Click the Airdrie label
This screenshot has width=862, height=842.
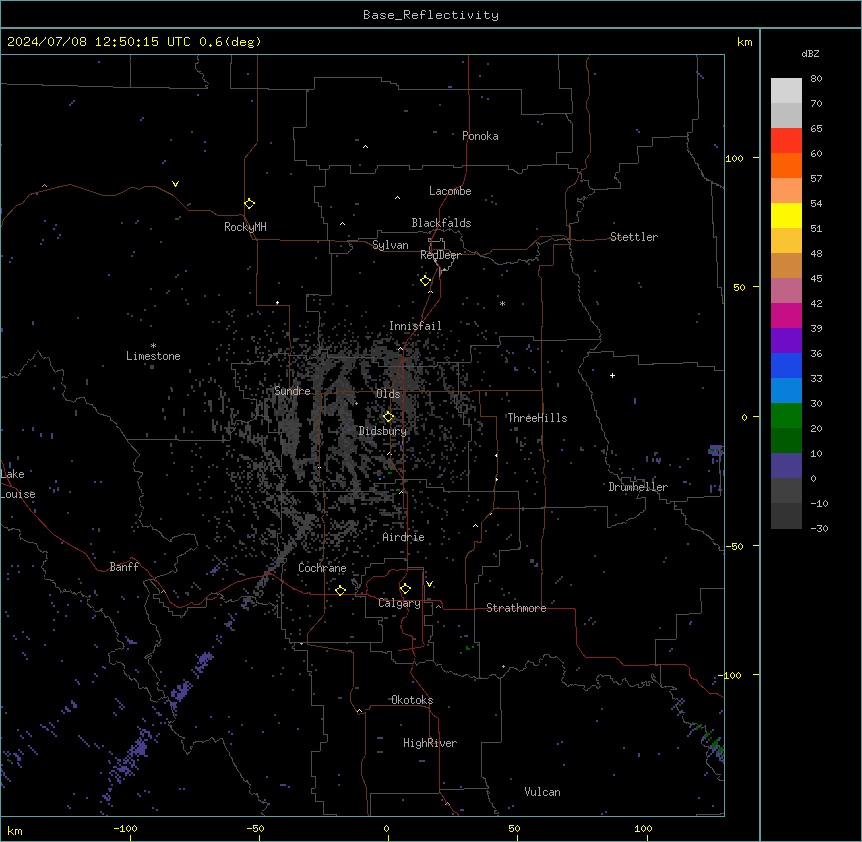click(x=403, y=537)
